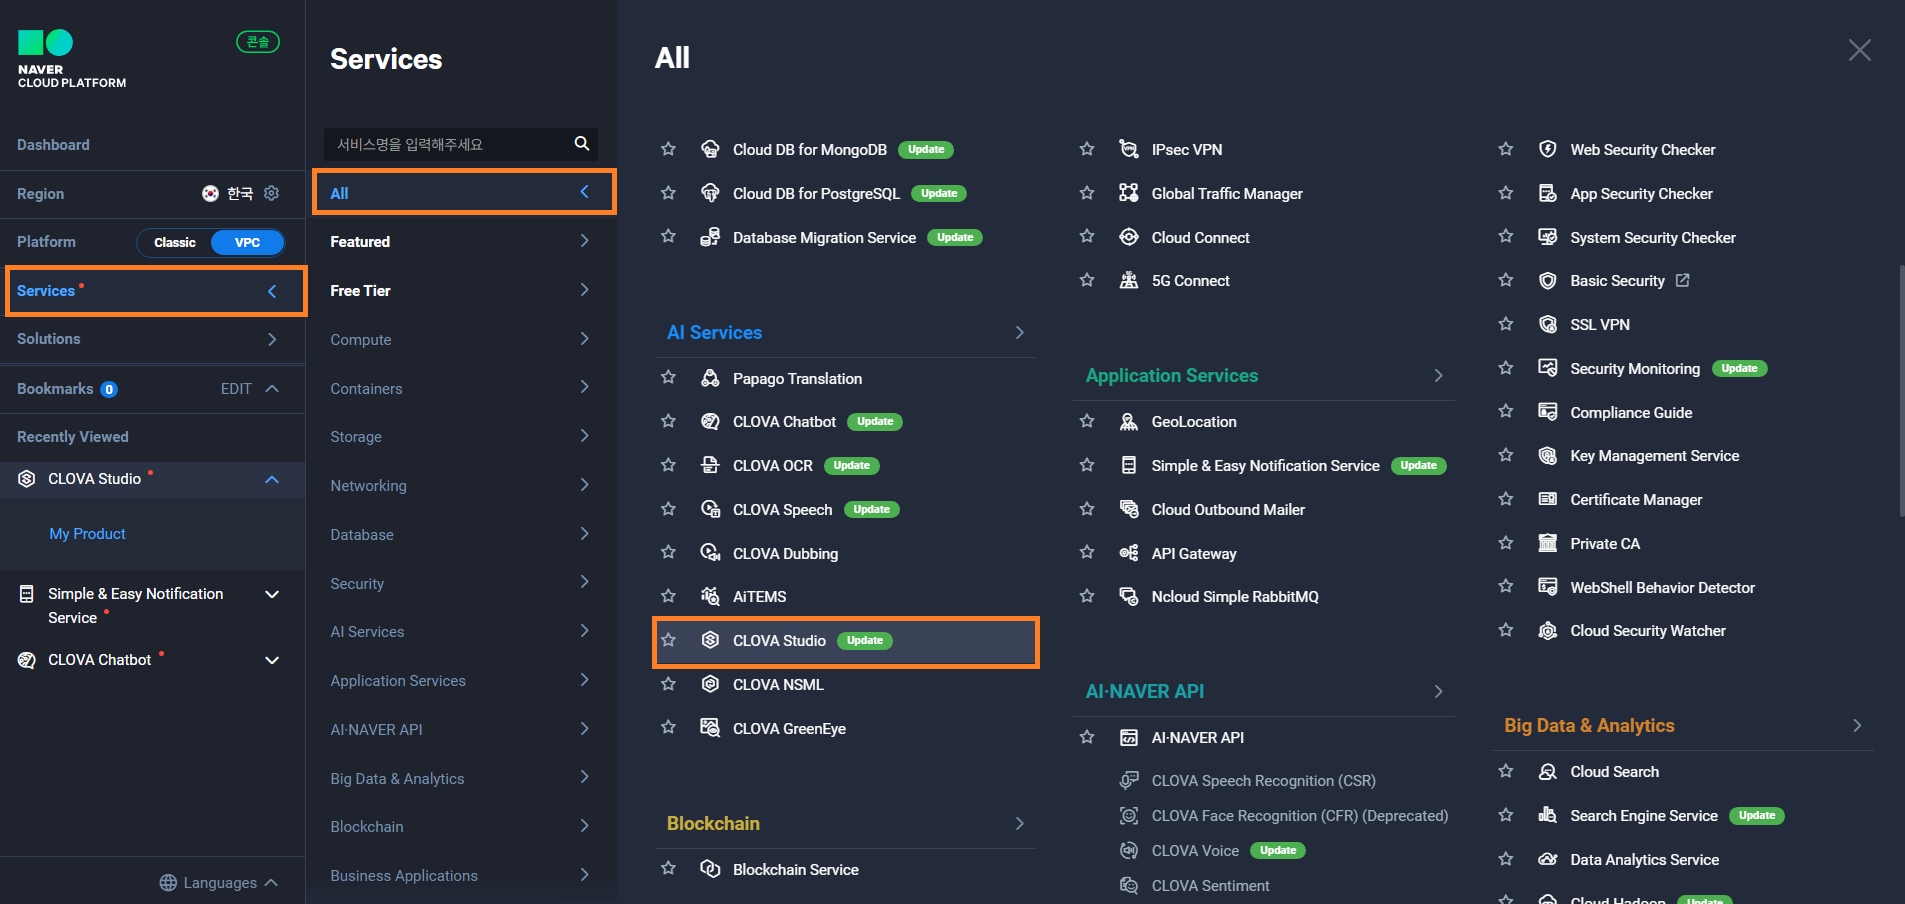The image size is (1905, 904).
Task: Star the GeoLocation service
Action: [1087, 421]
